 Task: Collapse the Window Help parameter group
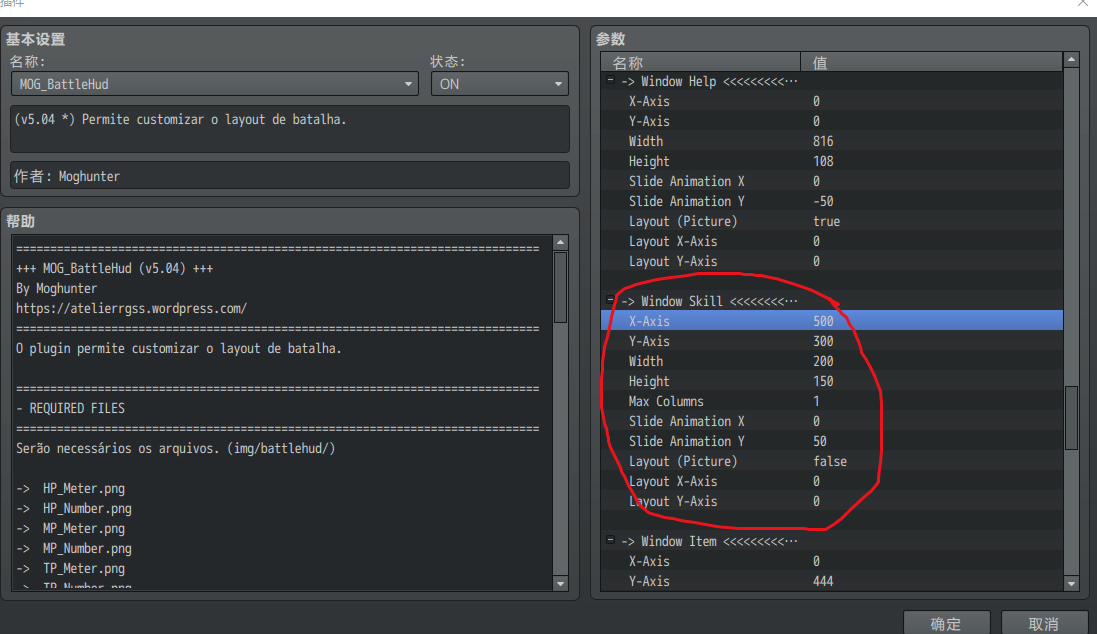[610, 80]
